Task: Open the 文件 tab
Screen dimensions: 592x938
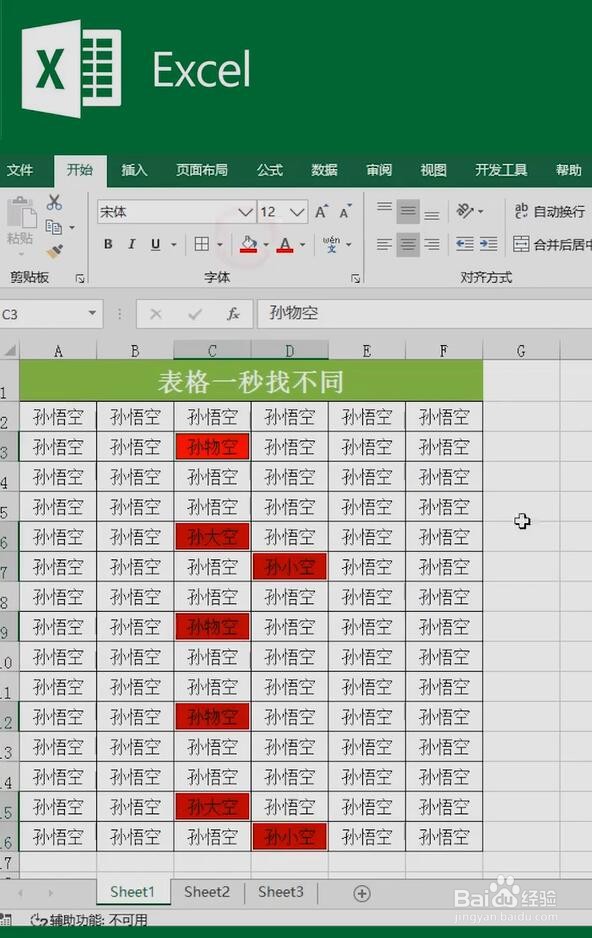Action: pyautogui.click(x=20, y=170)
